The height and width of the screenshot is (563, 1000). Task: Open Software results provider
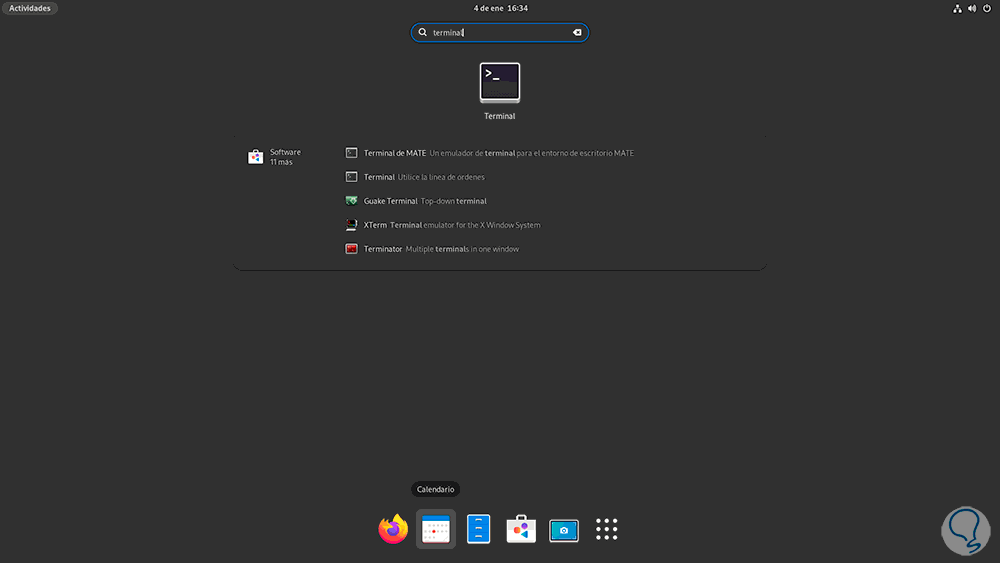pos(275,157)
